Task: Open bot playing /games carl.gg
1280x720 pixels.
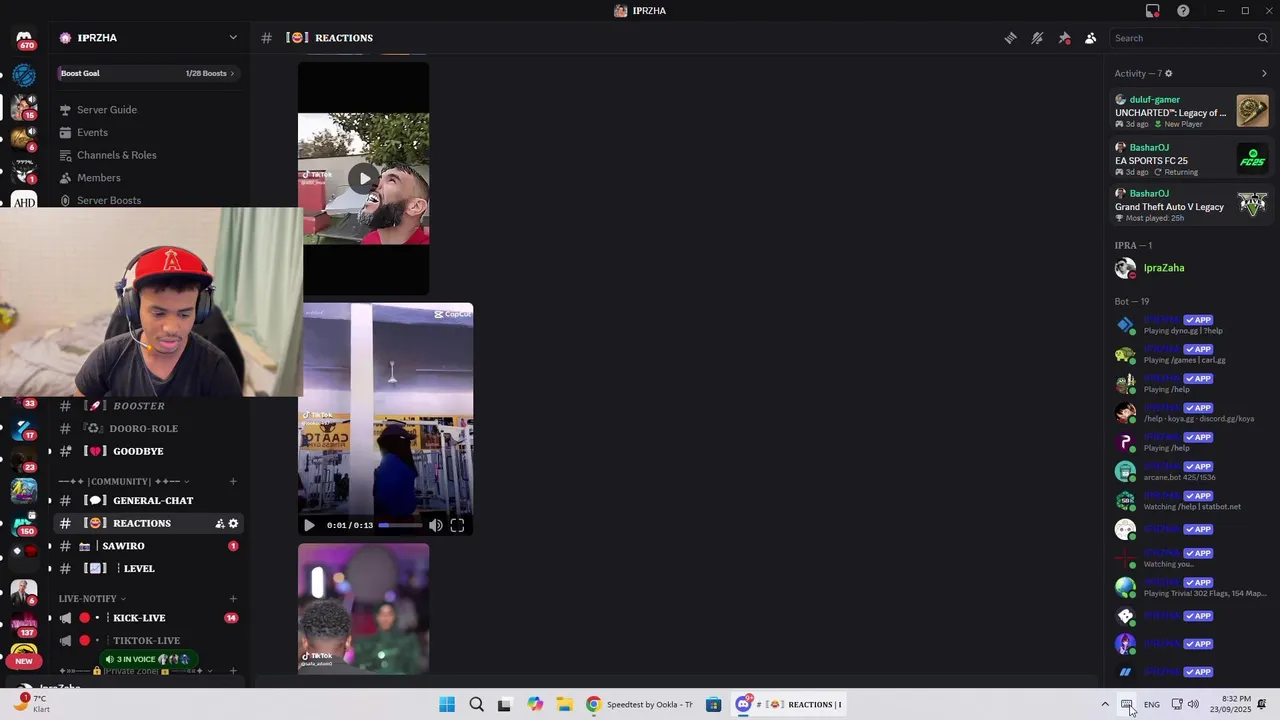Action: [1191, 354]
